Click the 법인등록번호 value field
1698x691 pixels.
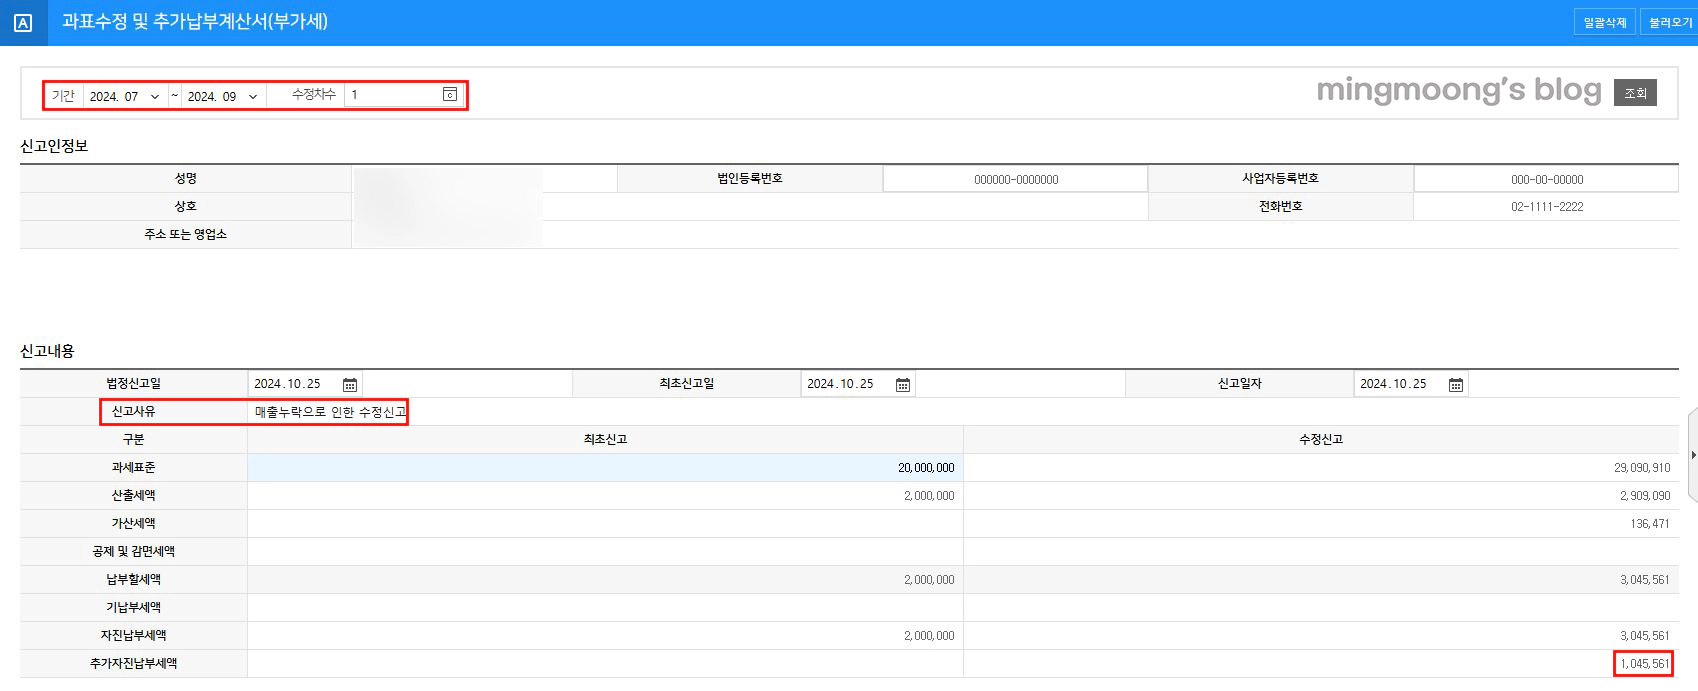point(1015,179)
